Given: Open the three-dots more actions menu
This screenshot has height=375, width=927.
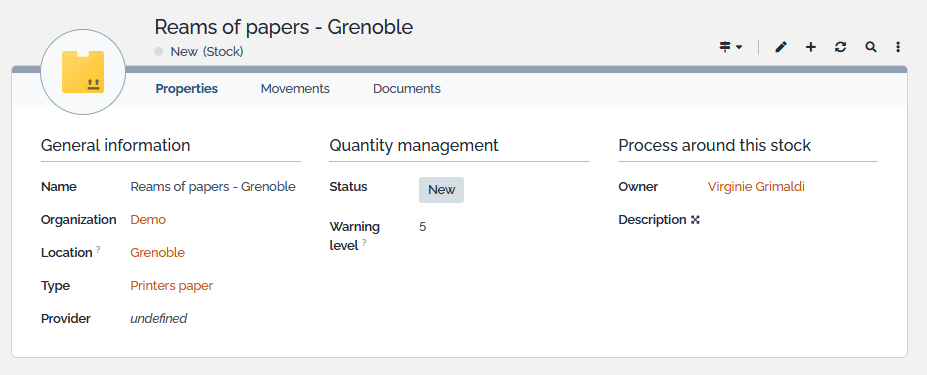Looking at the screenshot, I should pos(898,47).
